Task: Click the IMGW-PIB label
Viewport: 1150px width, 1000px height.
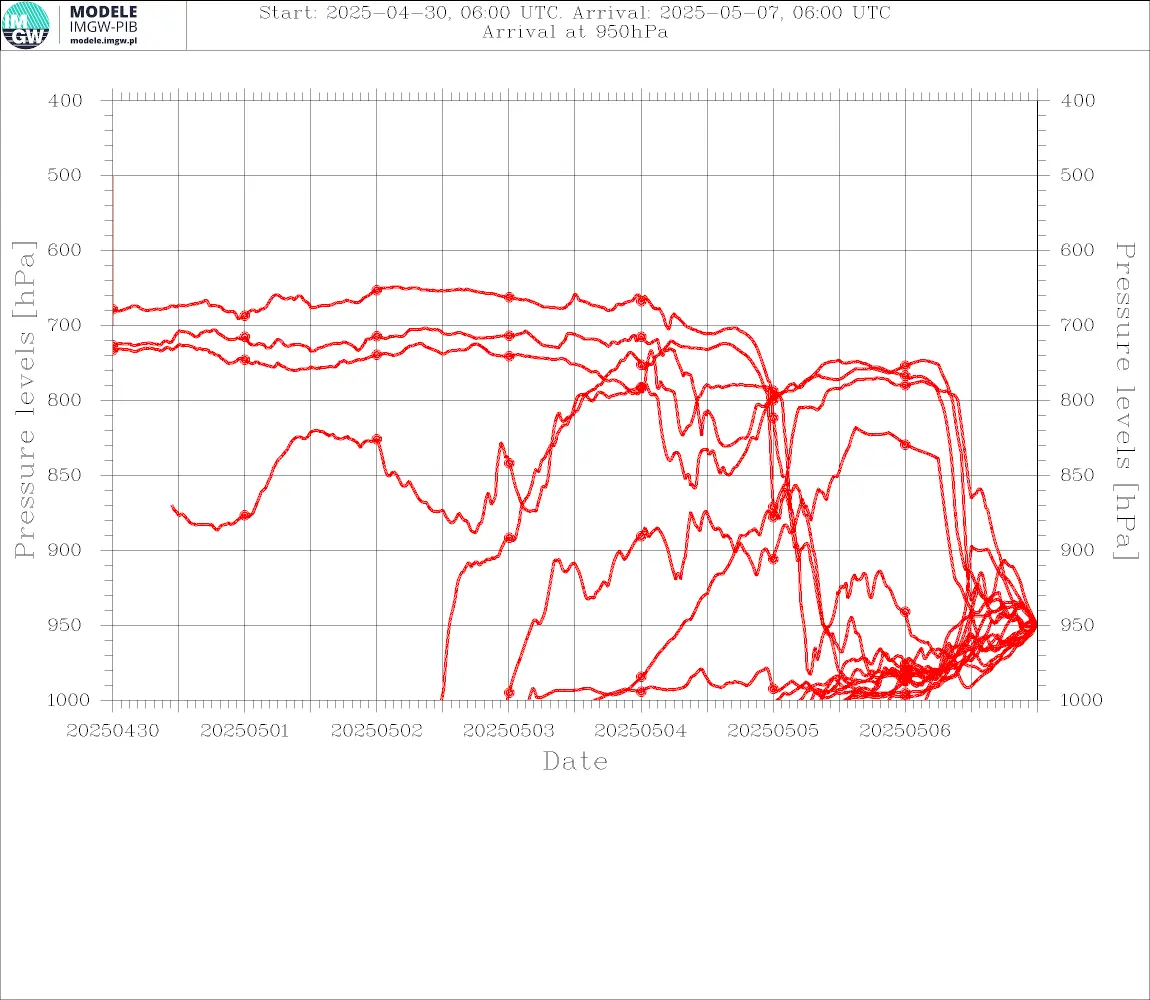Action: tap(103, 27)
